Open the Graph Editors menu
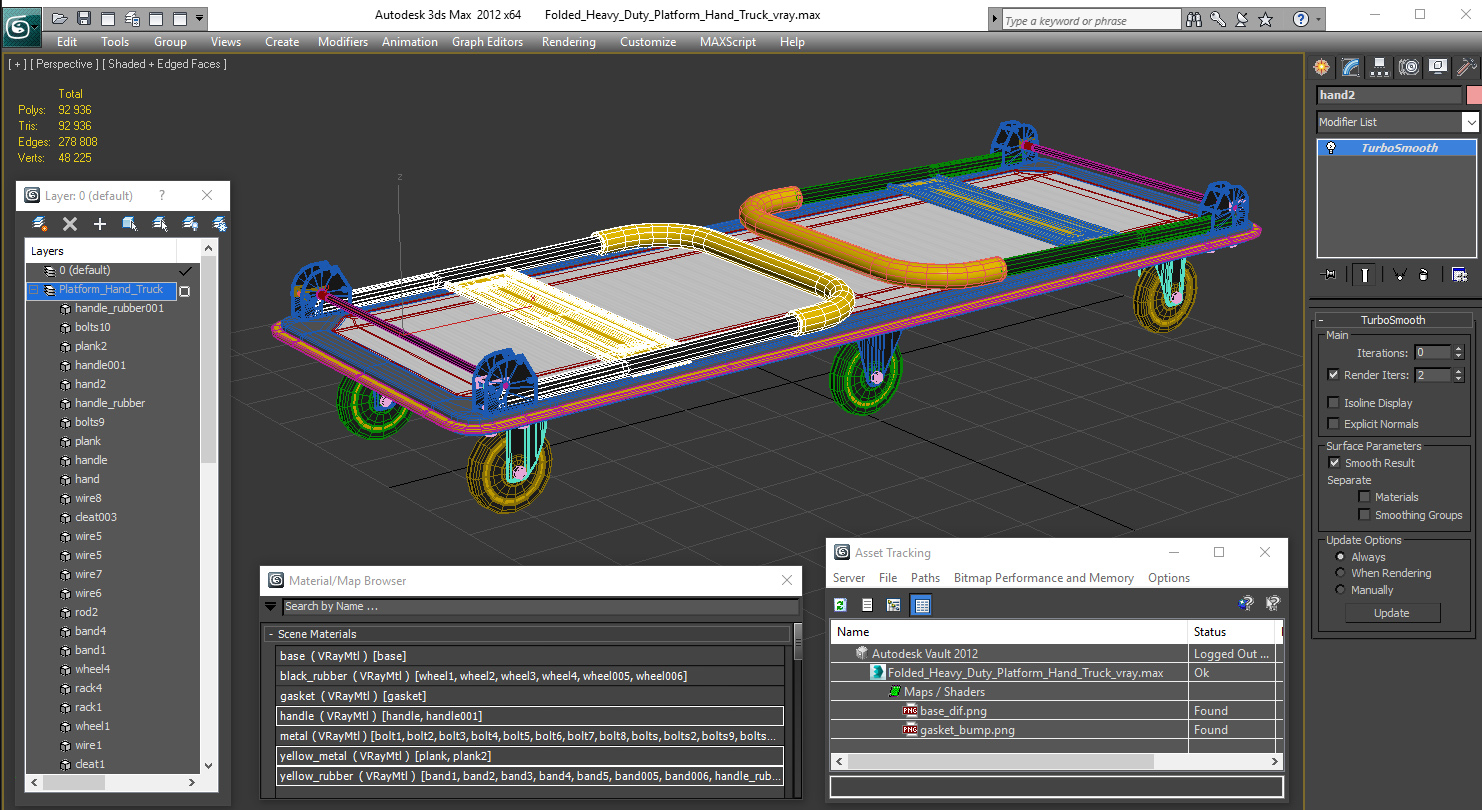Screen dimensions: 1482x810 tap(487, 42)
